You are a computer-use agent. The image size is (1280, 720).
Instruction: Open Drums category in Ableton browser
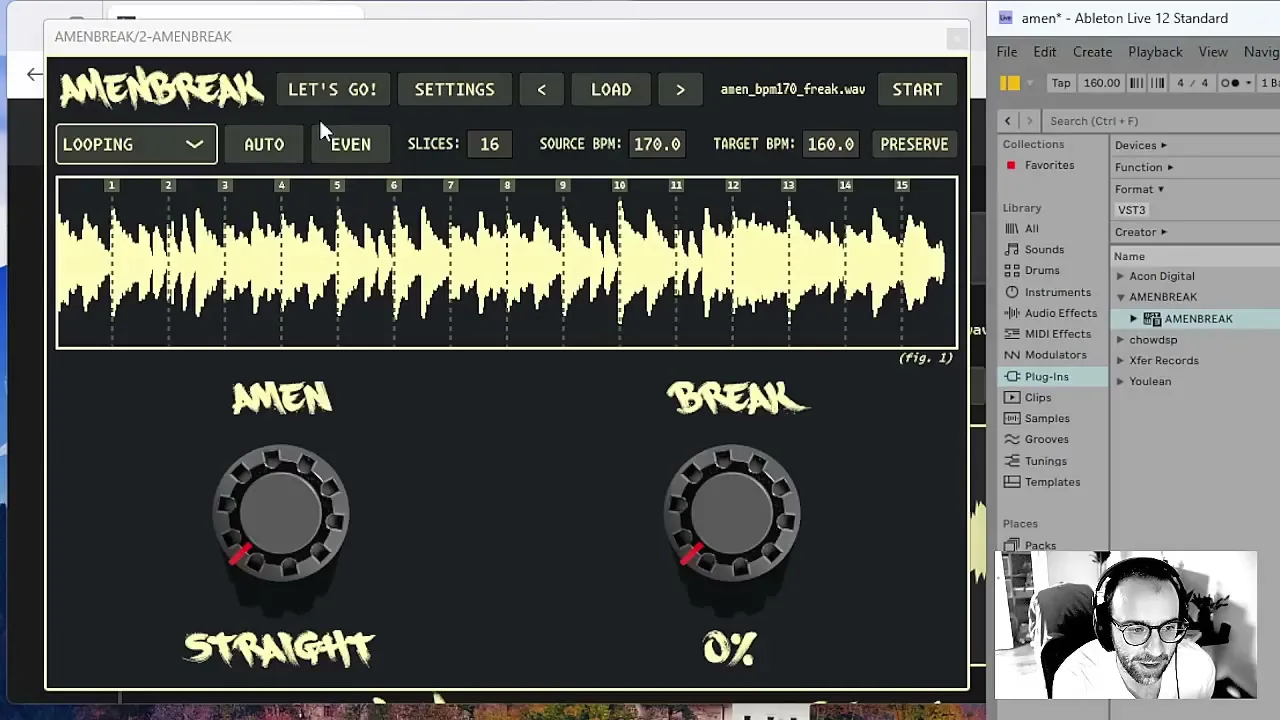click(1041, 270)
